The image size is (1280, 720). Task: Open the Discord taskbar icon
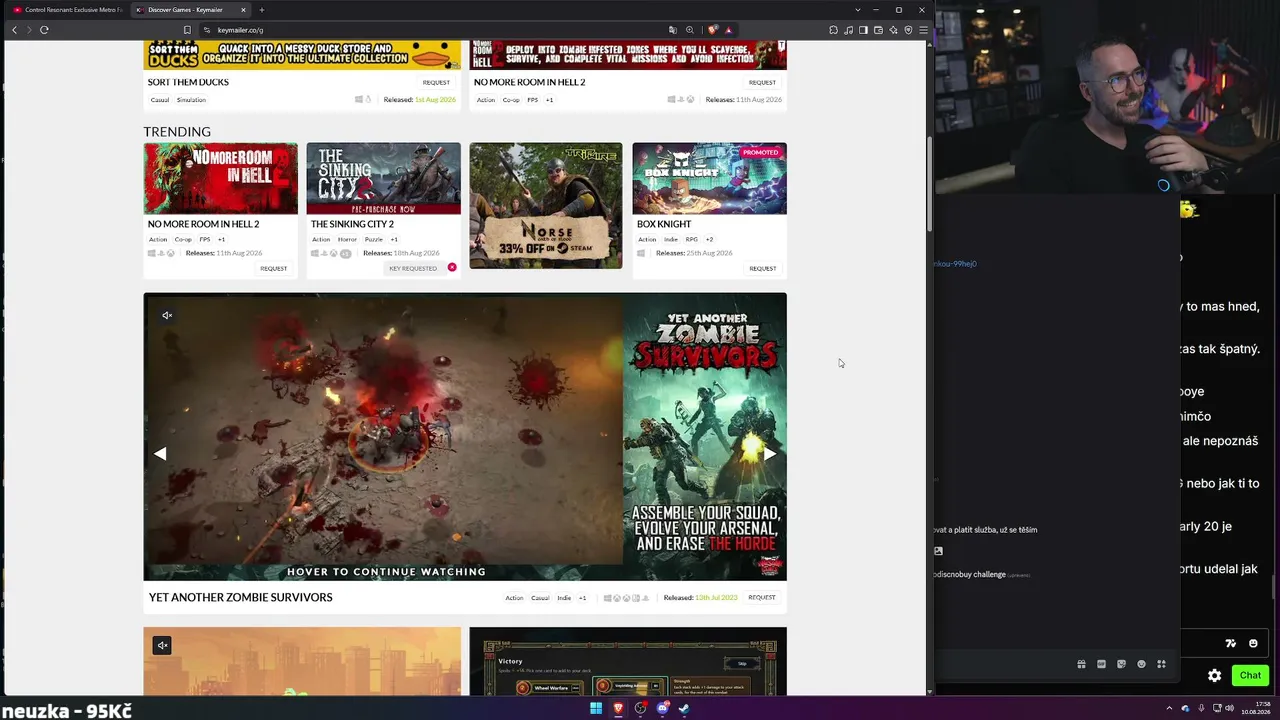pyautogui.click(x=662, y=708)
